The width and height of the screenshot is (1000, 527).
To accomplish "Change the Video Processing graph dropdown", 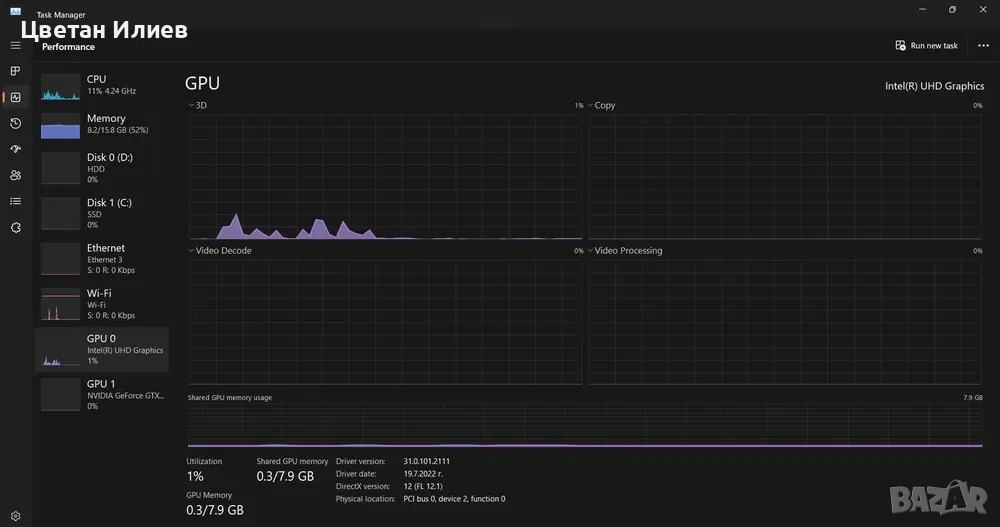I will tap(624, 251).
